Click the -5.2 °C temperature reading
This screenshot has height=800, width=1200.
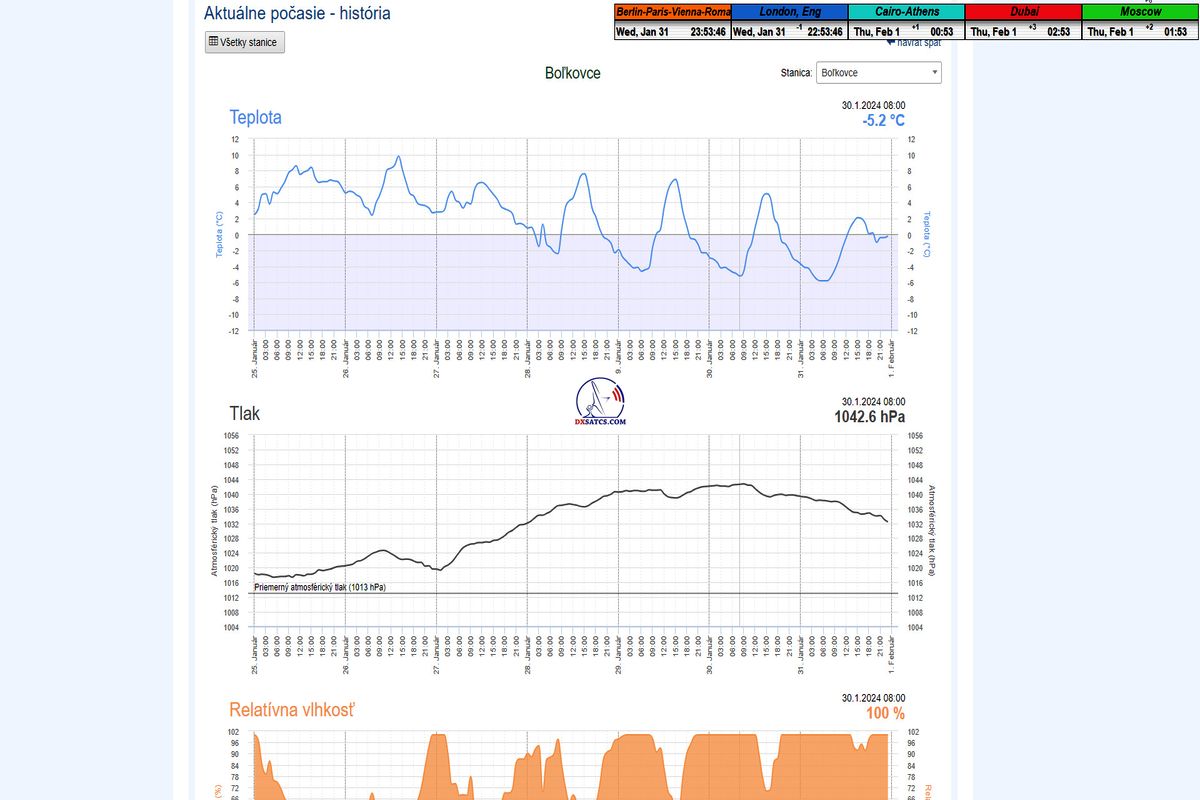[x=883, y=121]
